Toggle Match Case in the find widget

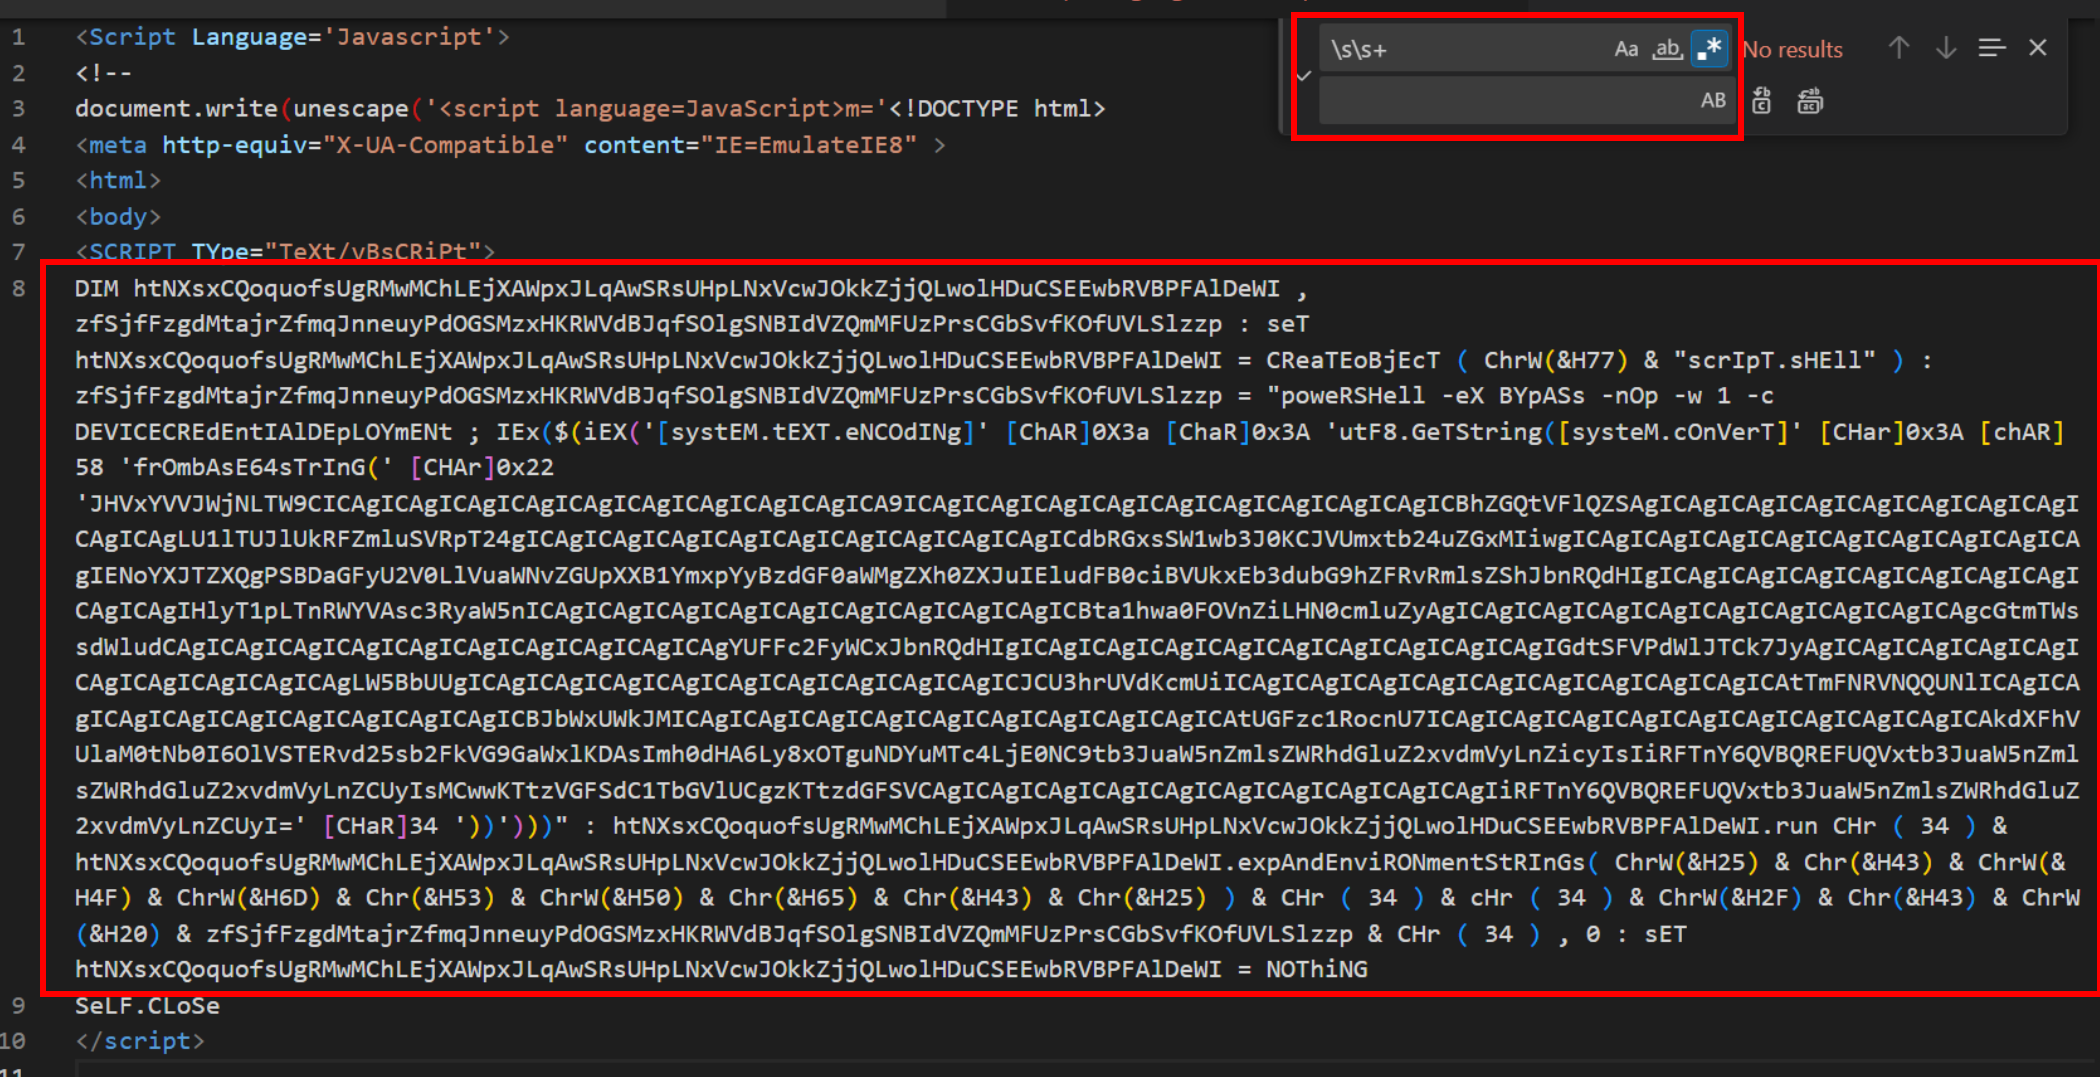(x=1626, y=49)
